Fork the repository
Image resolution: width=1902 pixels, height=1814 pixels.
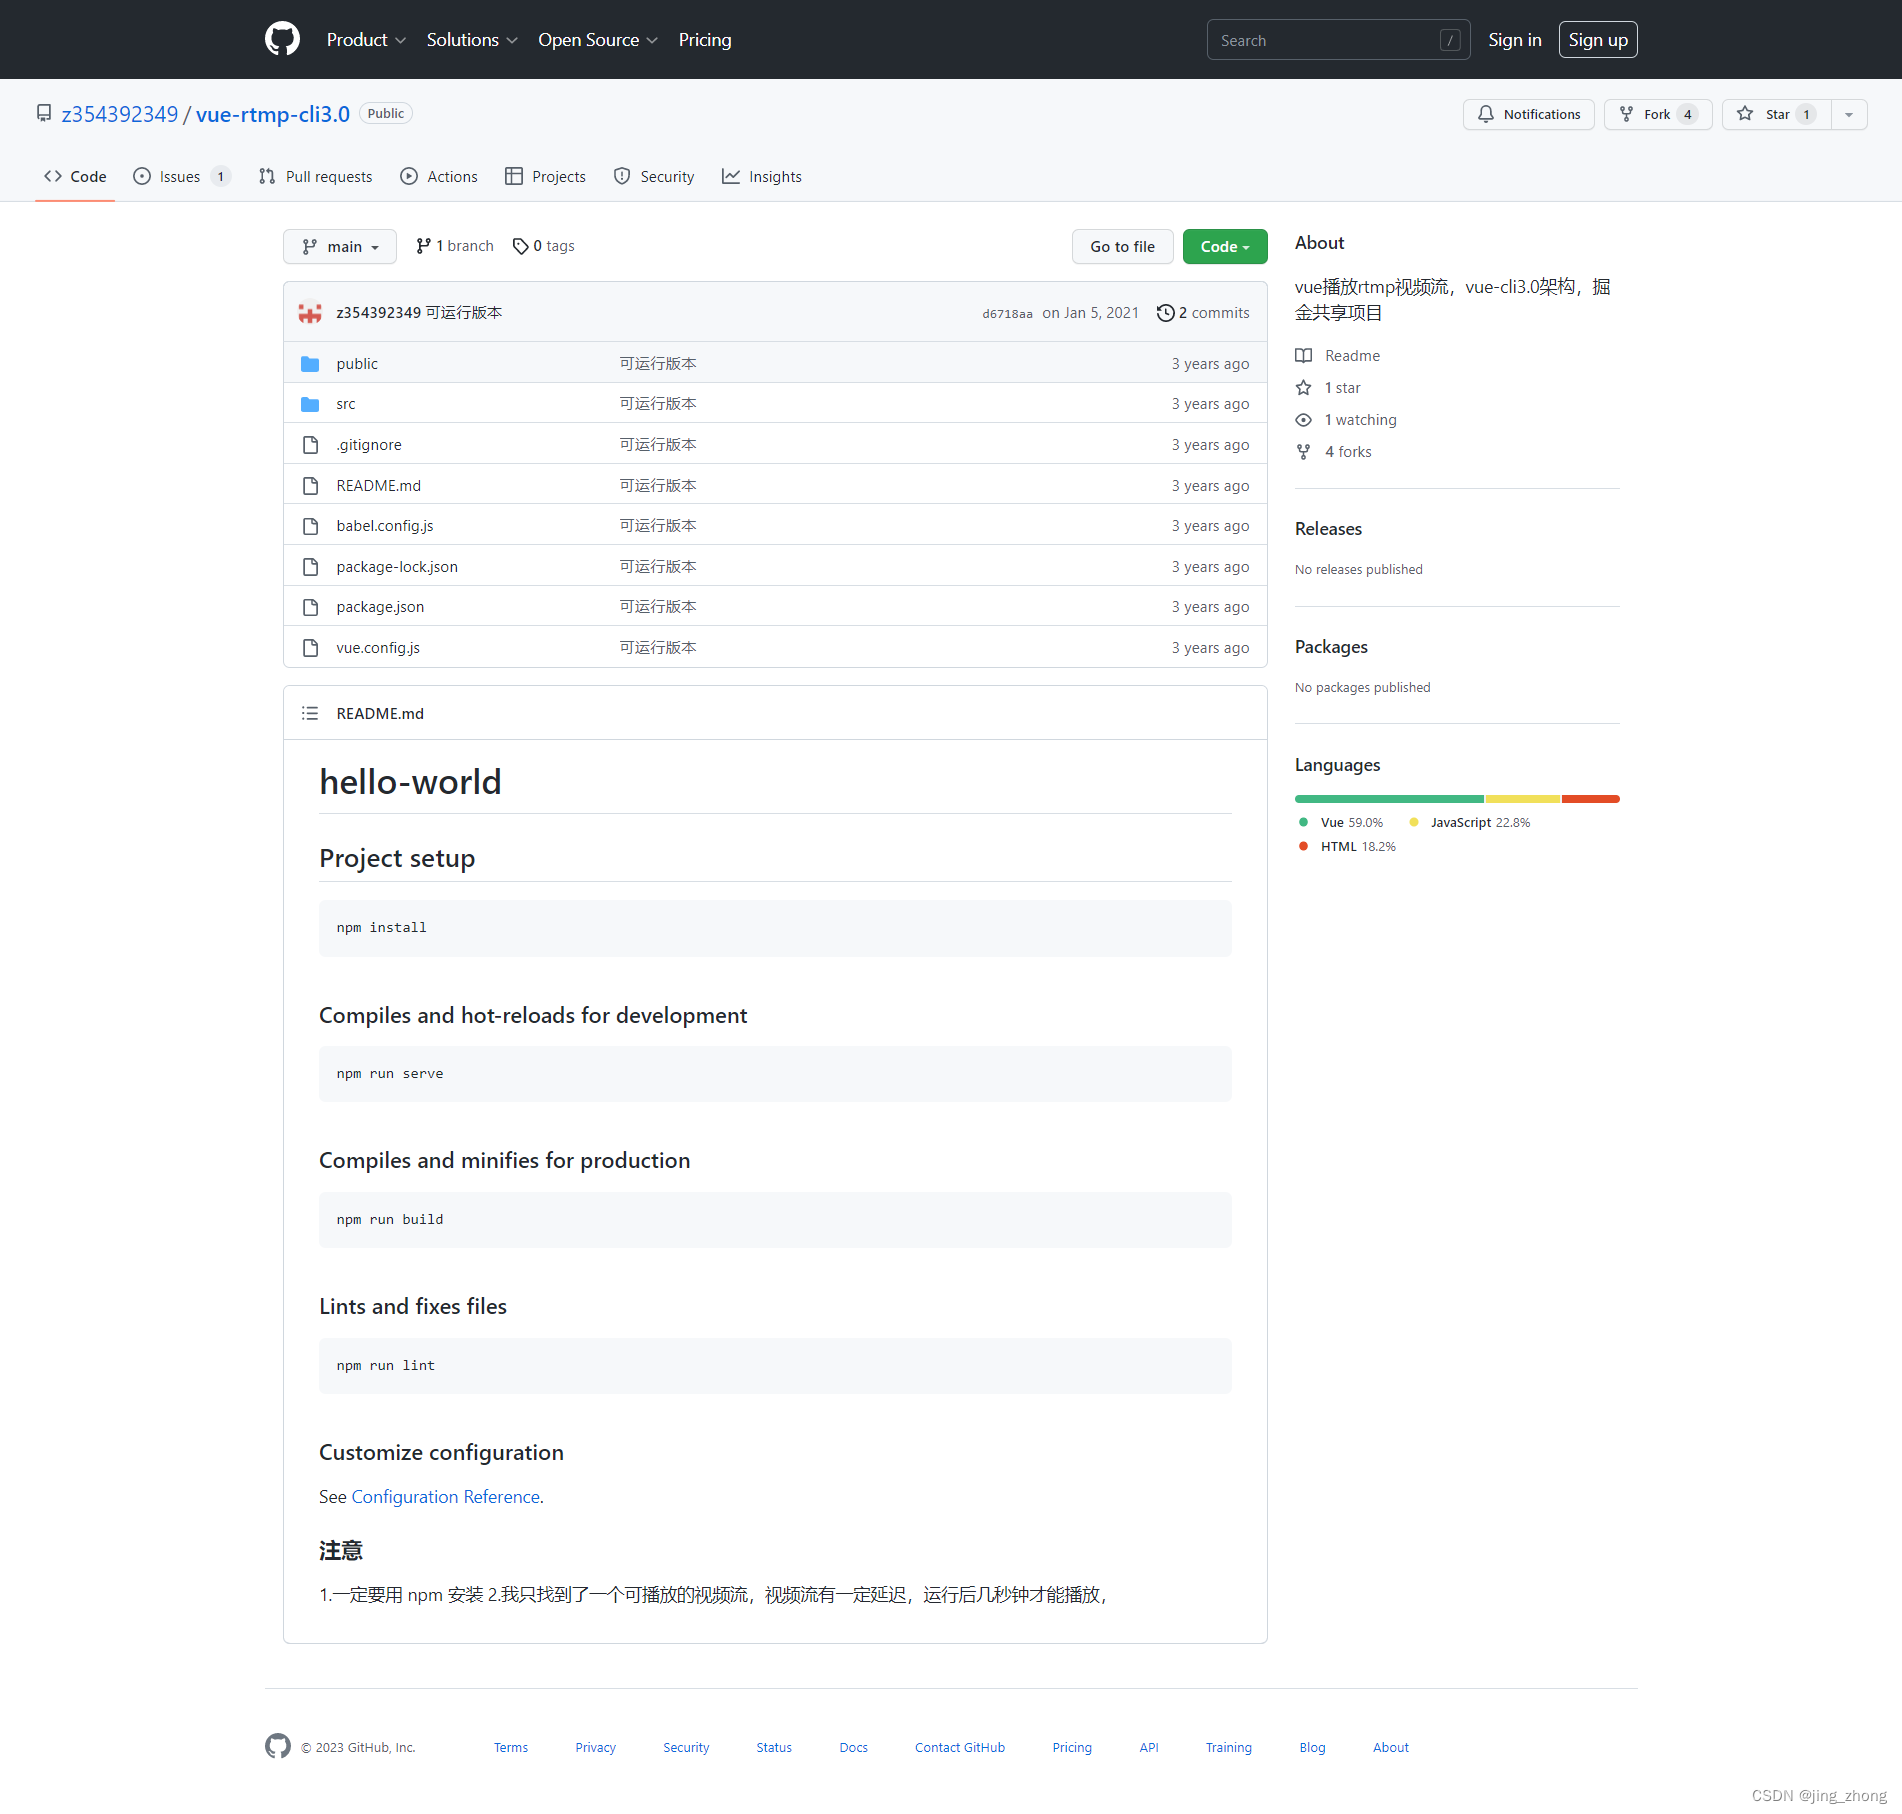tap(1658, 114)
